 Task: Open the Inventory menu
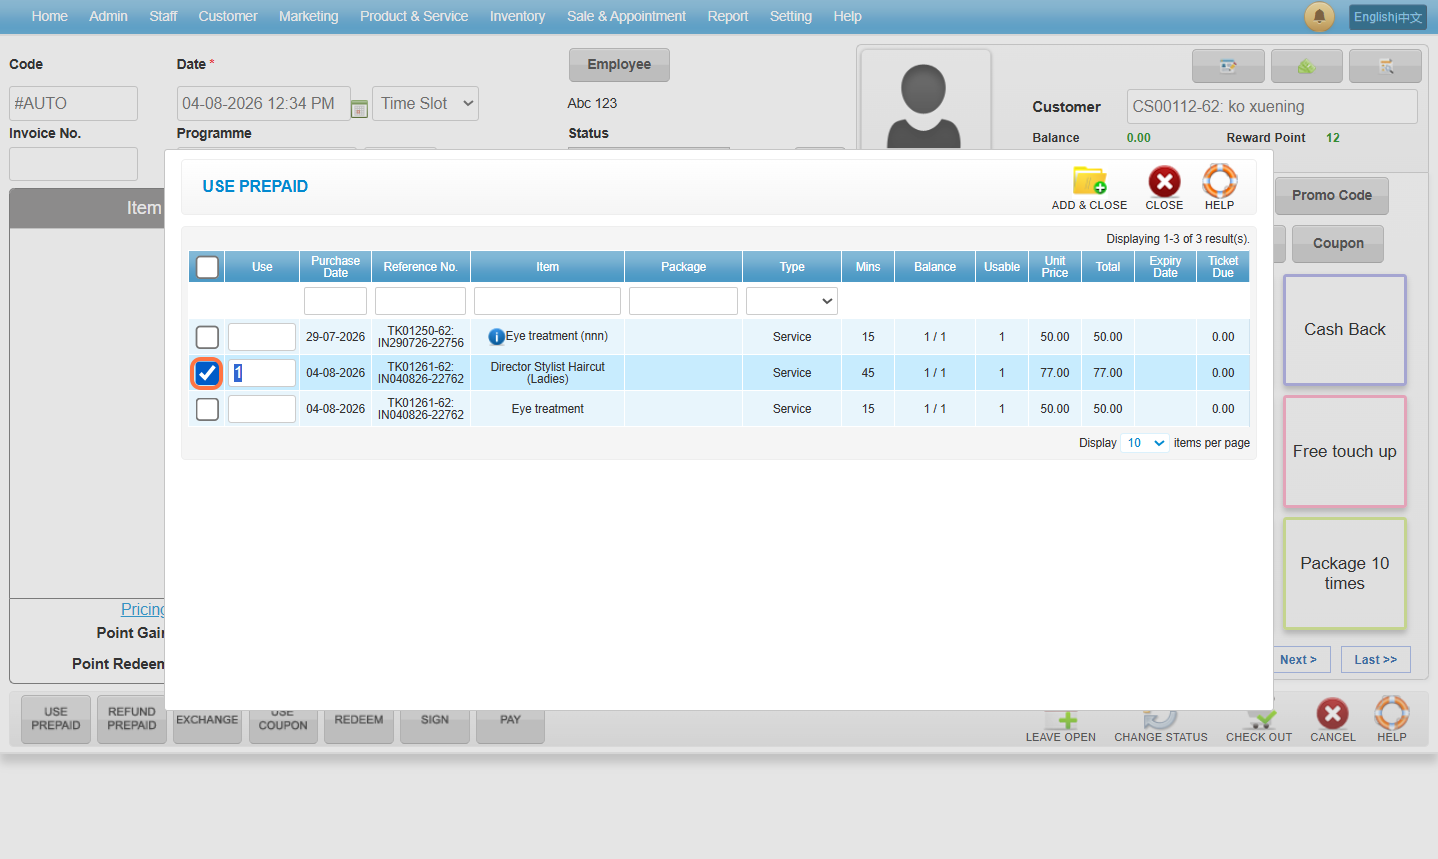click(x=517, y=16)
